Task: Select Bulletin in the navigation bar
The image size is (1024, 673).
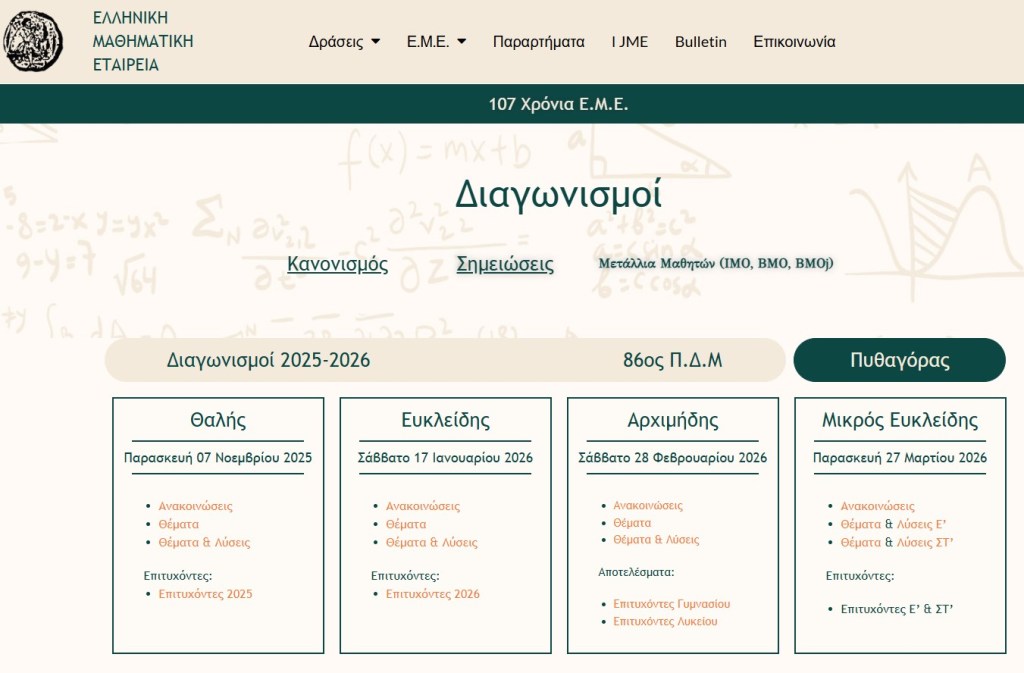Action: point(700,42)
